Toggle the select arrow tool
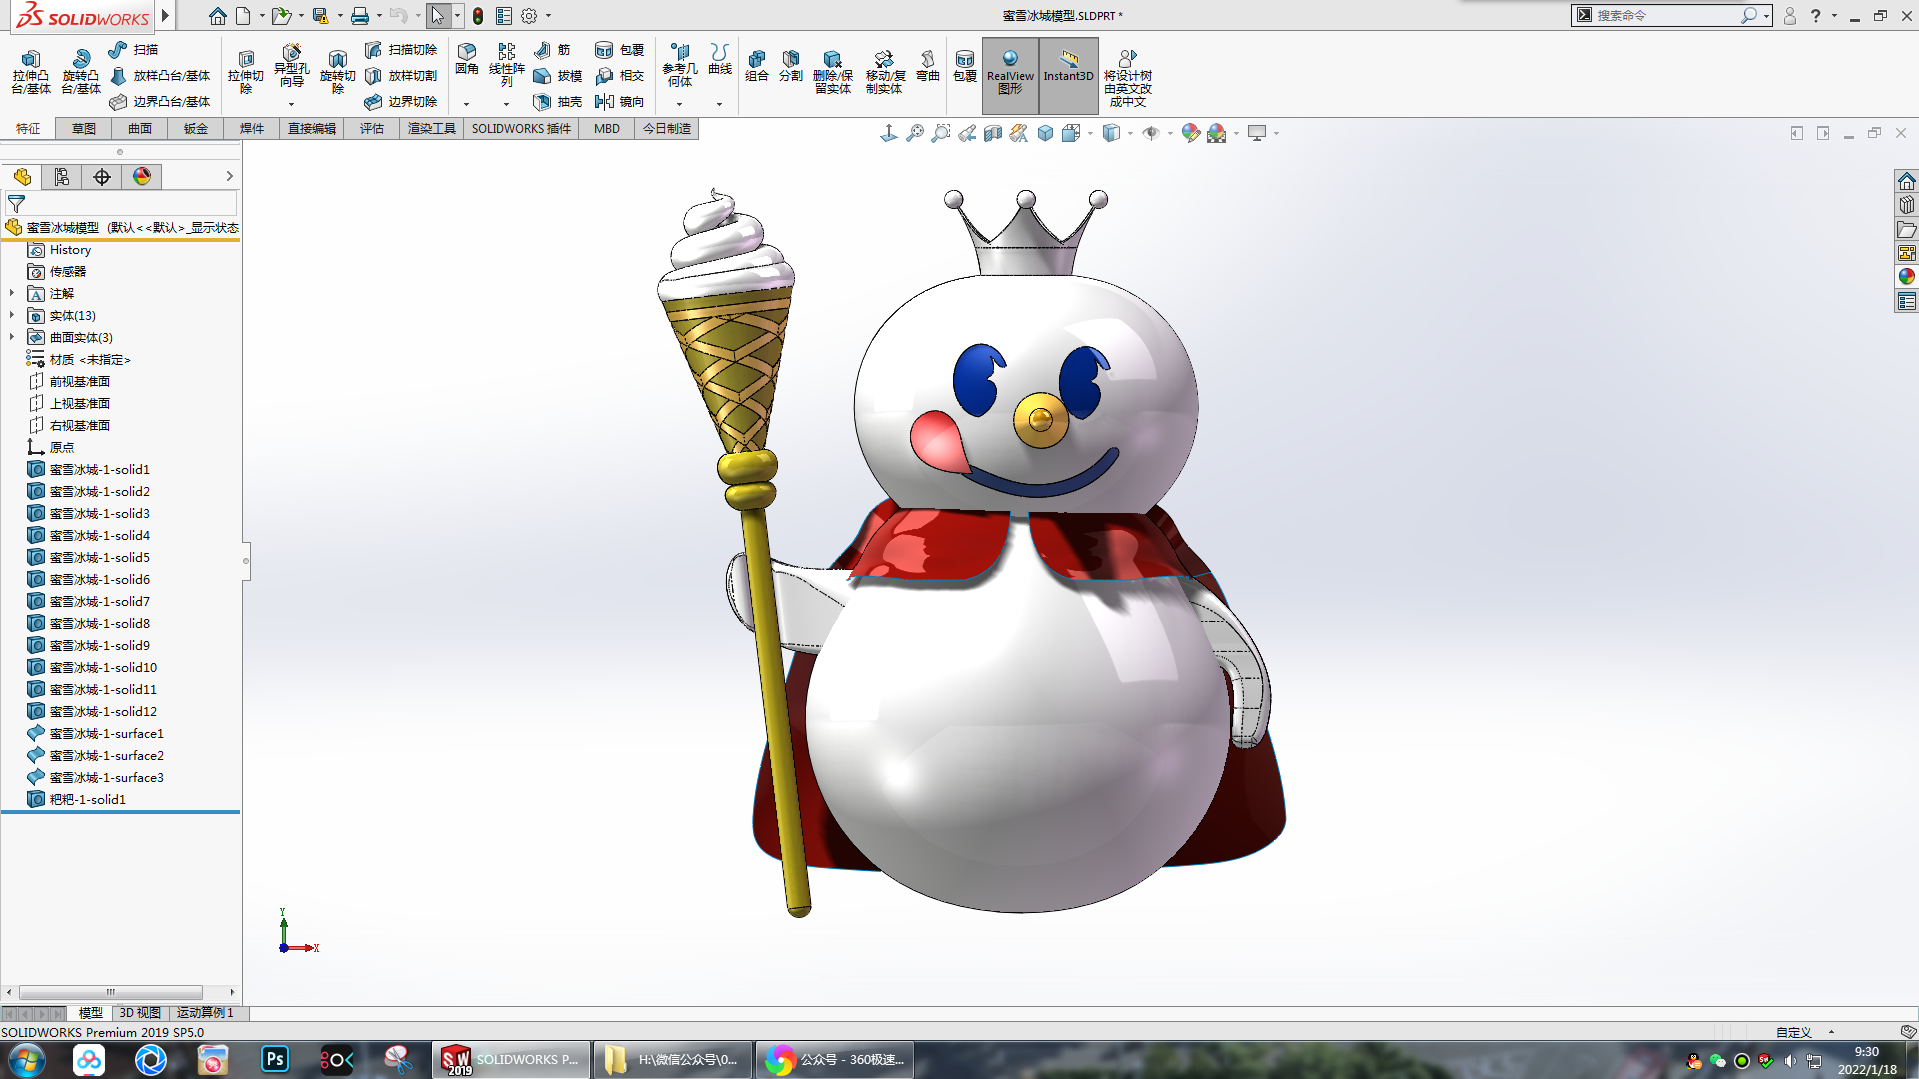1919x1079 pixels. click(x=437, y=16)
